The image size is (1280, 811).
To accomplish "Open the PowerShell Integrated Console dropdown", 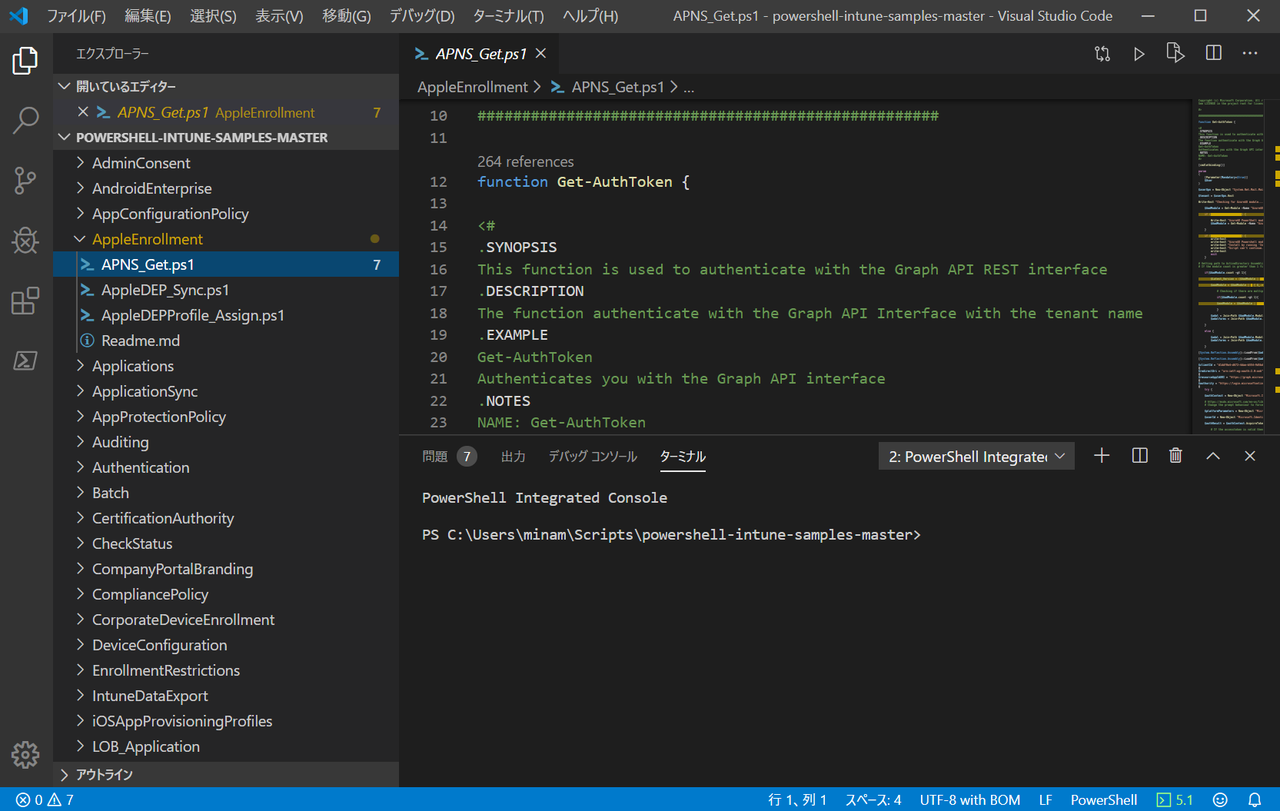I will point(975,455).
